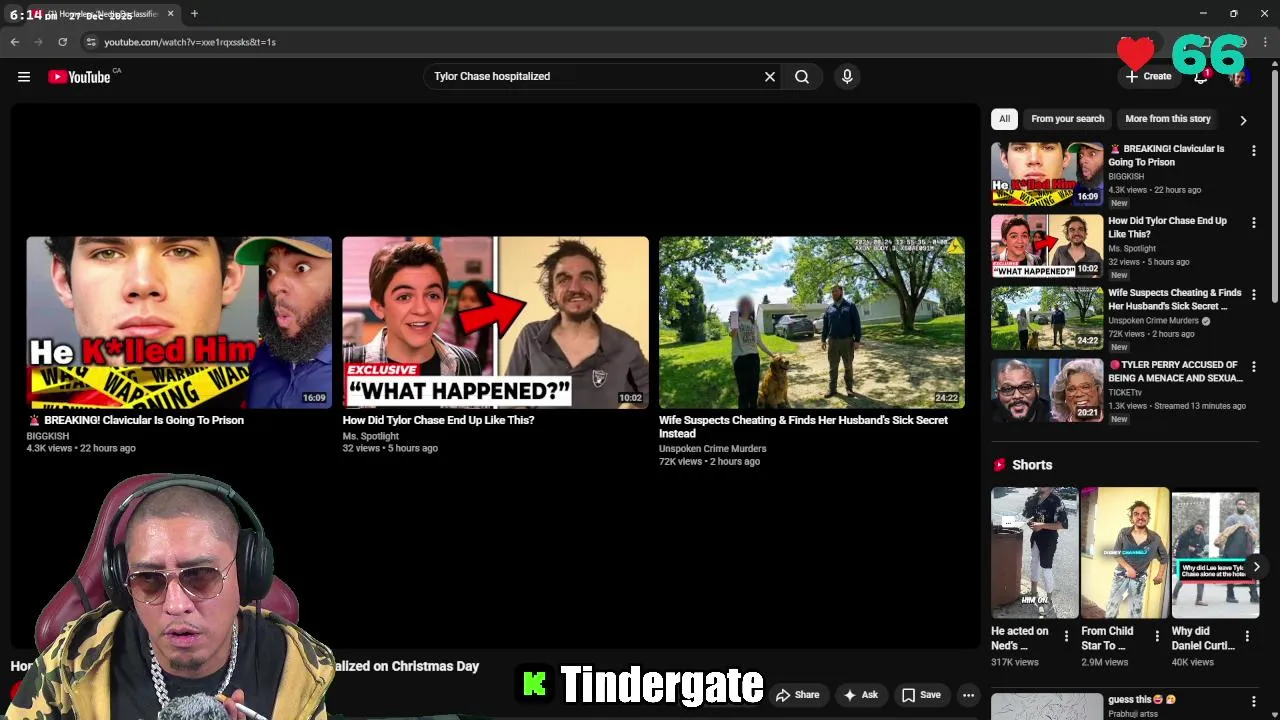This screenshot has height=720, width=1280.
Task: Play the He K*lled Him end-screen thumbnail
Action: 179,322
